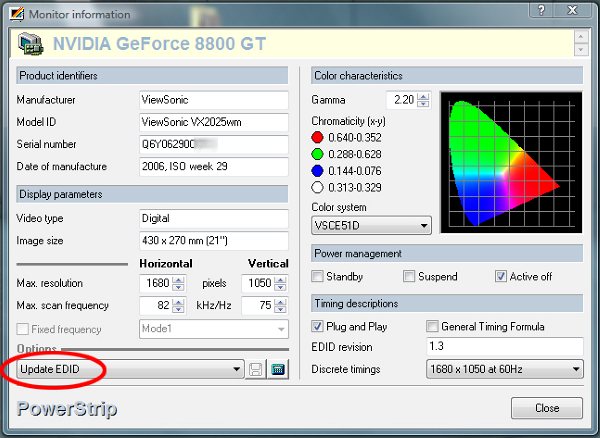This screenshot has height=438, width=600.
Task: Enable the Suspend checkbox
Action: coord(409,276)
